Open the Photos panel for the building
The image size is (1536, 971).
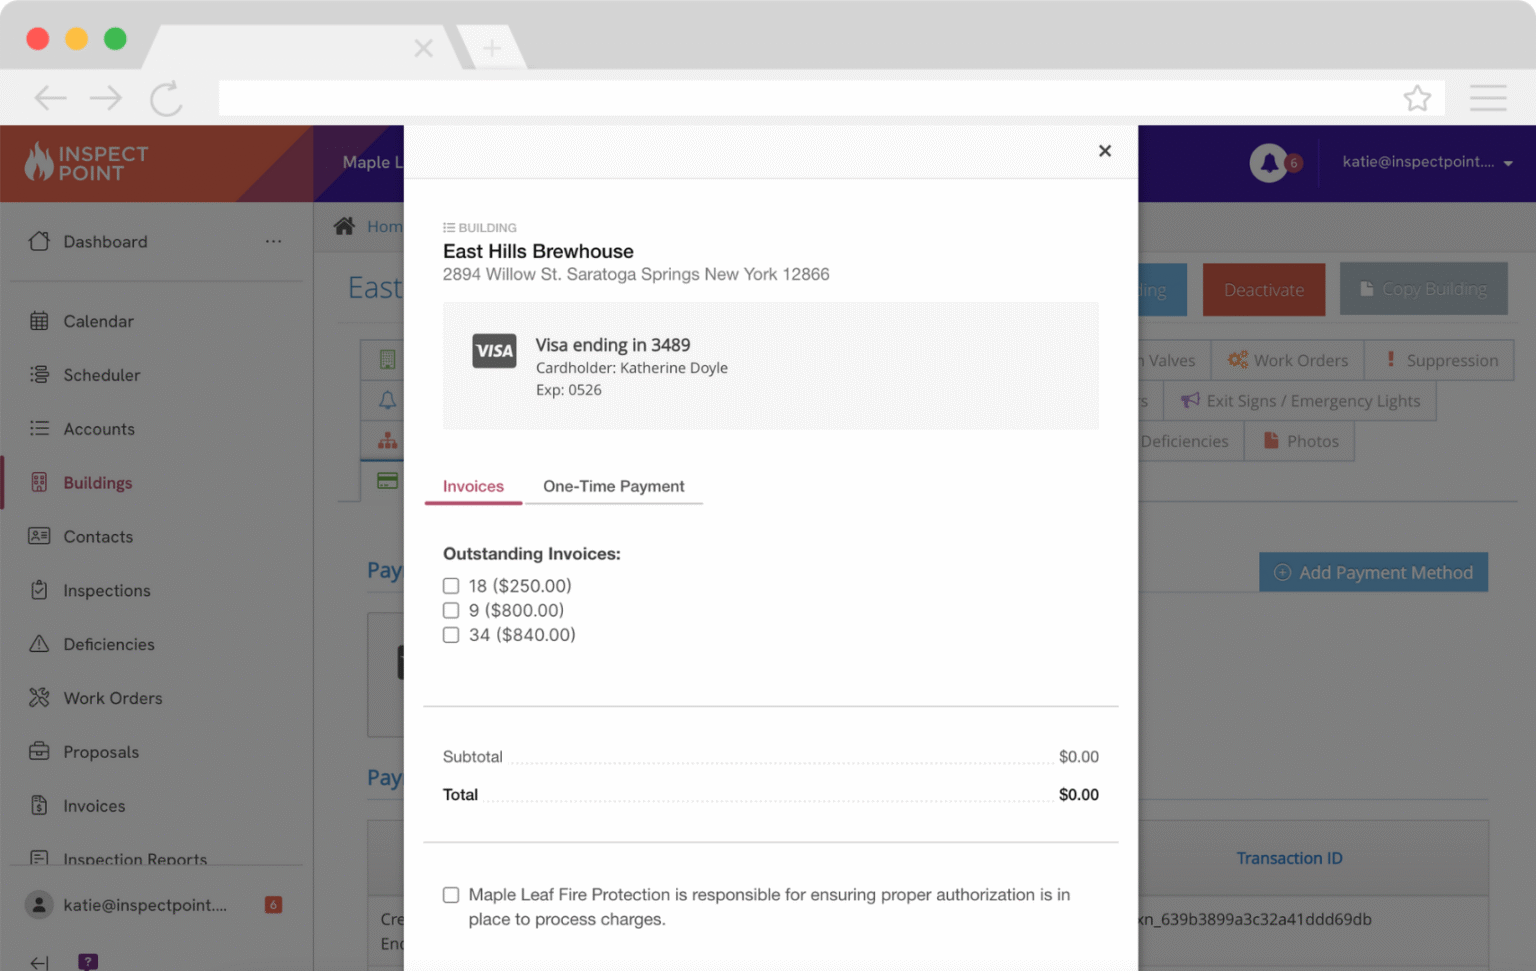coord(1299,440)
